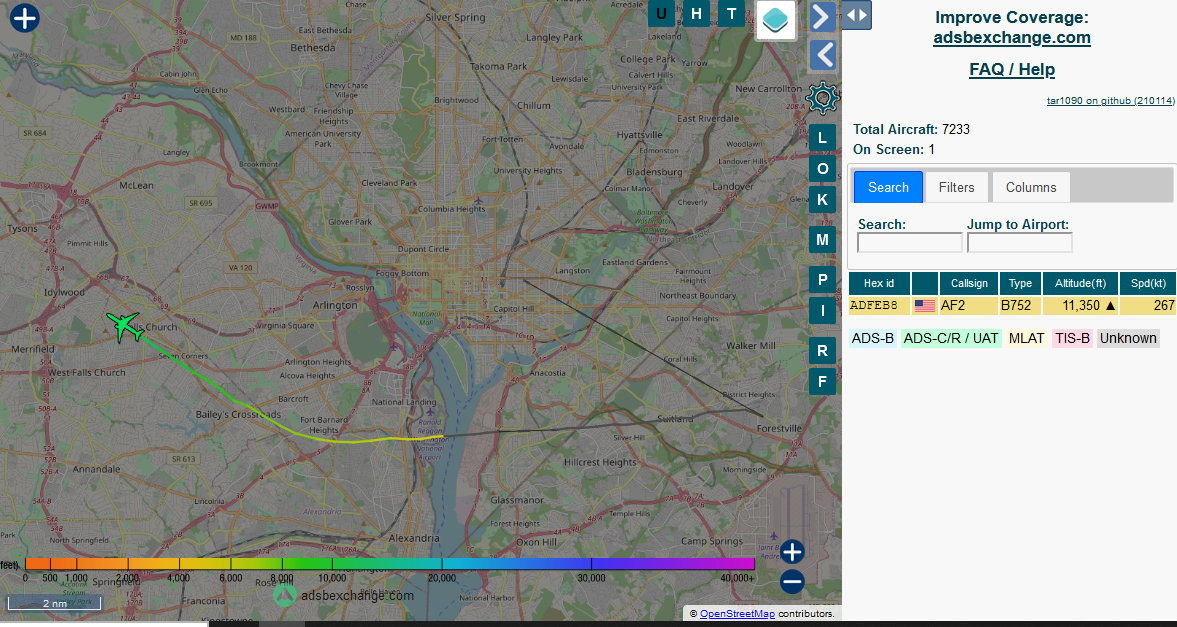
Task: Click the On Screen: 1 text
Action: coord(894,149)
